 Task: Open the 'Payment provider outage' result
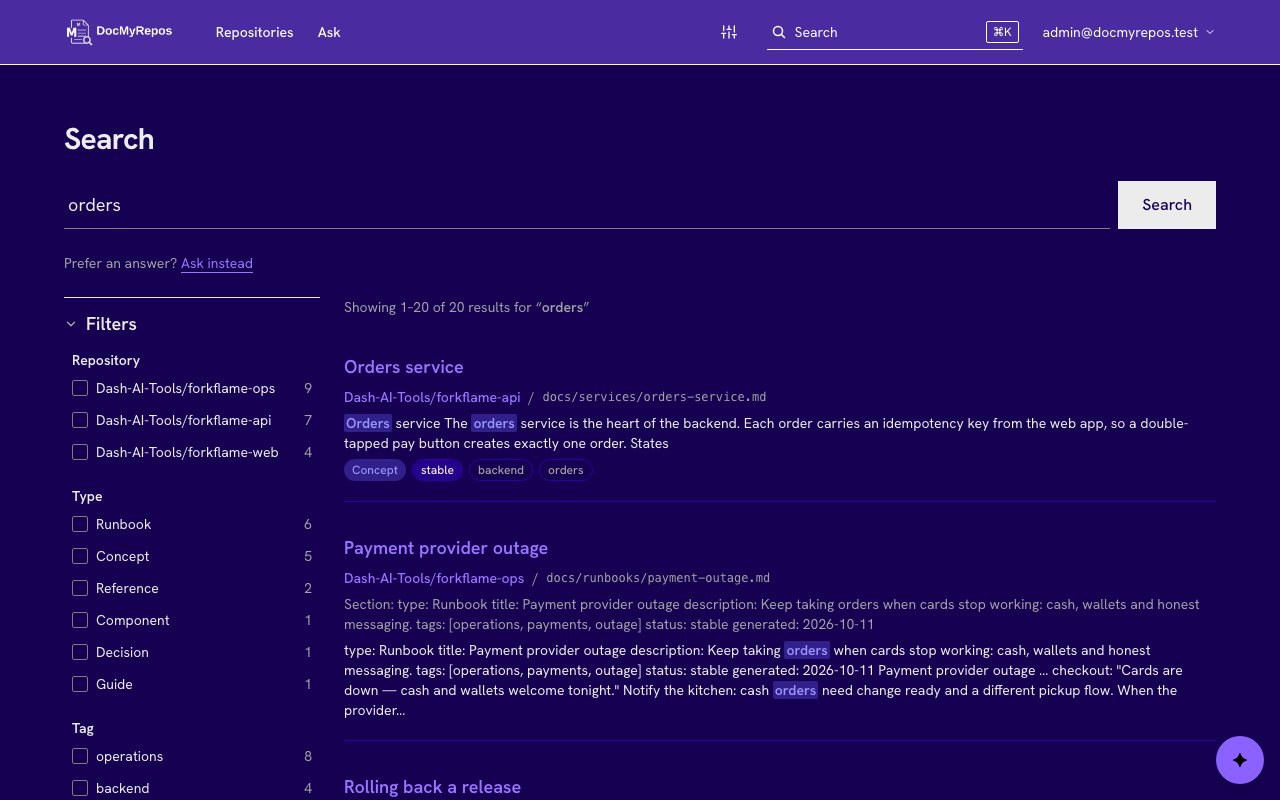[x=446, y=548]
